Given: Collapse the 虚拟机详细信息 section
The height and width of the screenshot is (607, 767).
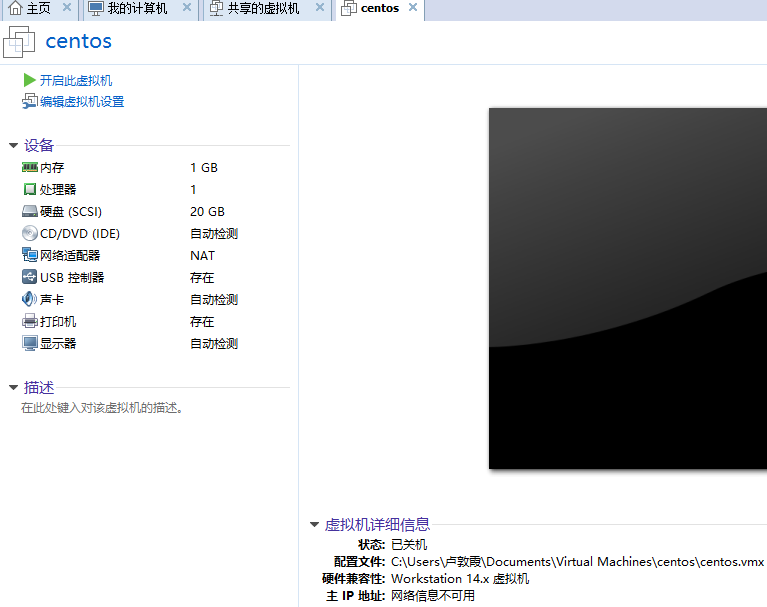Looking at the screenshot, I should [315, 524].
